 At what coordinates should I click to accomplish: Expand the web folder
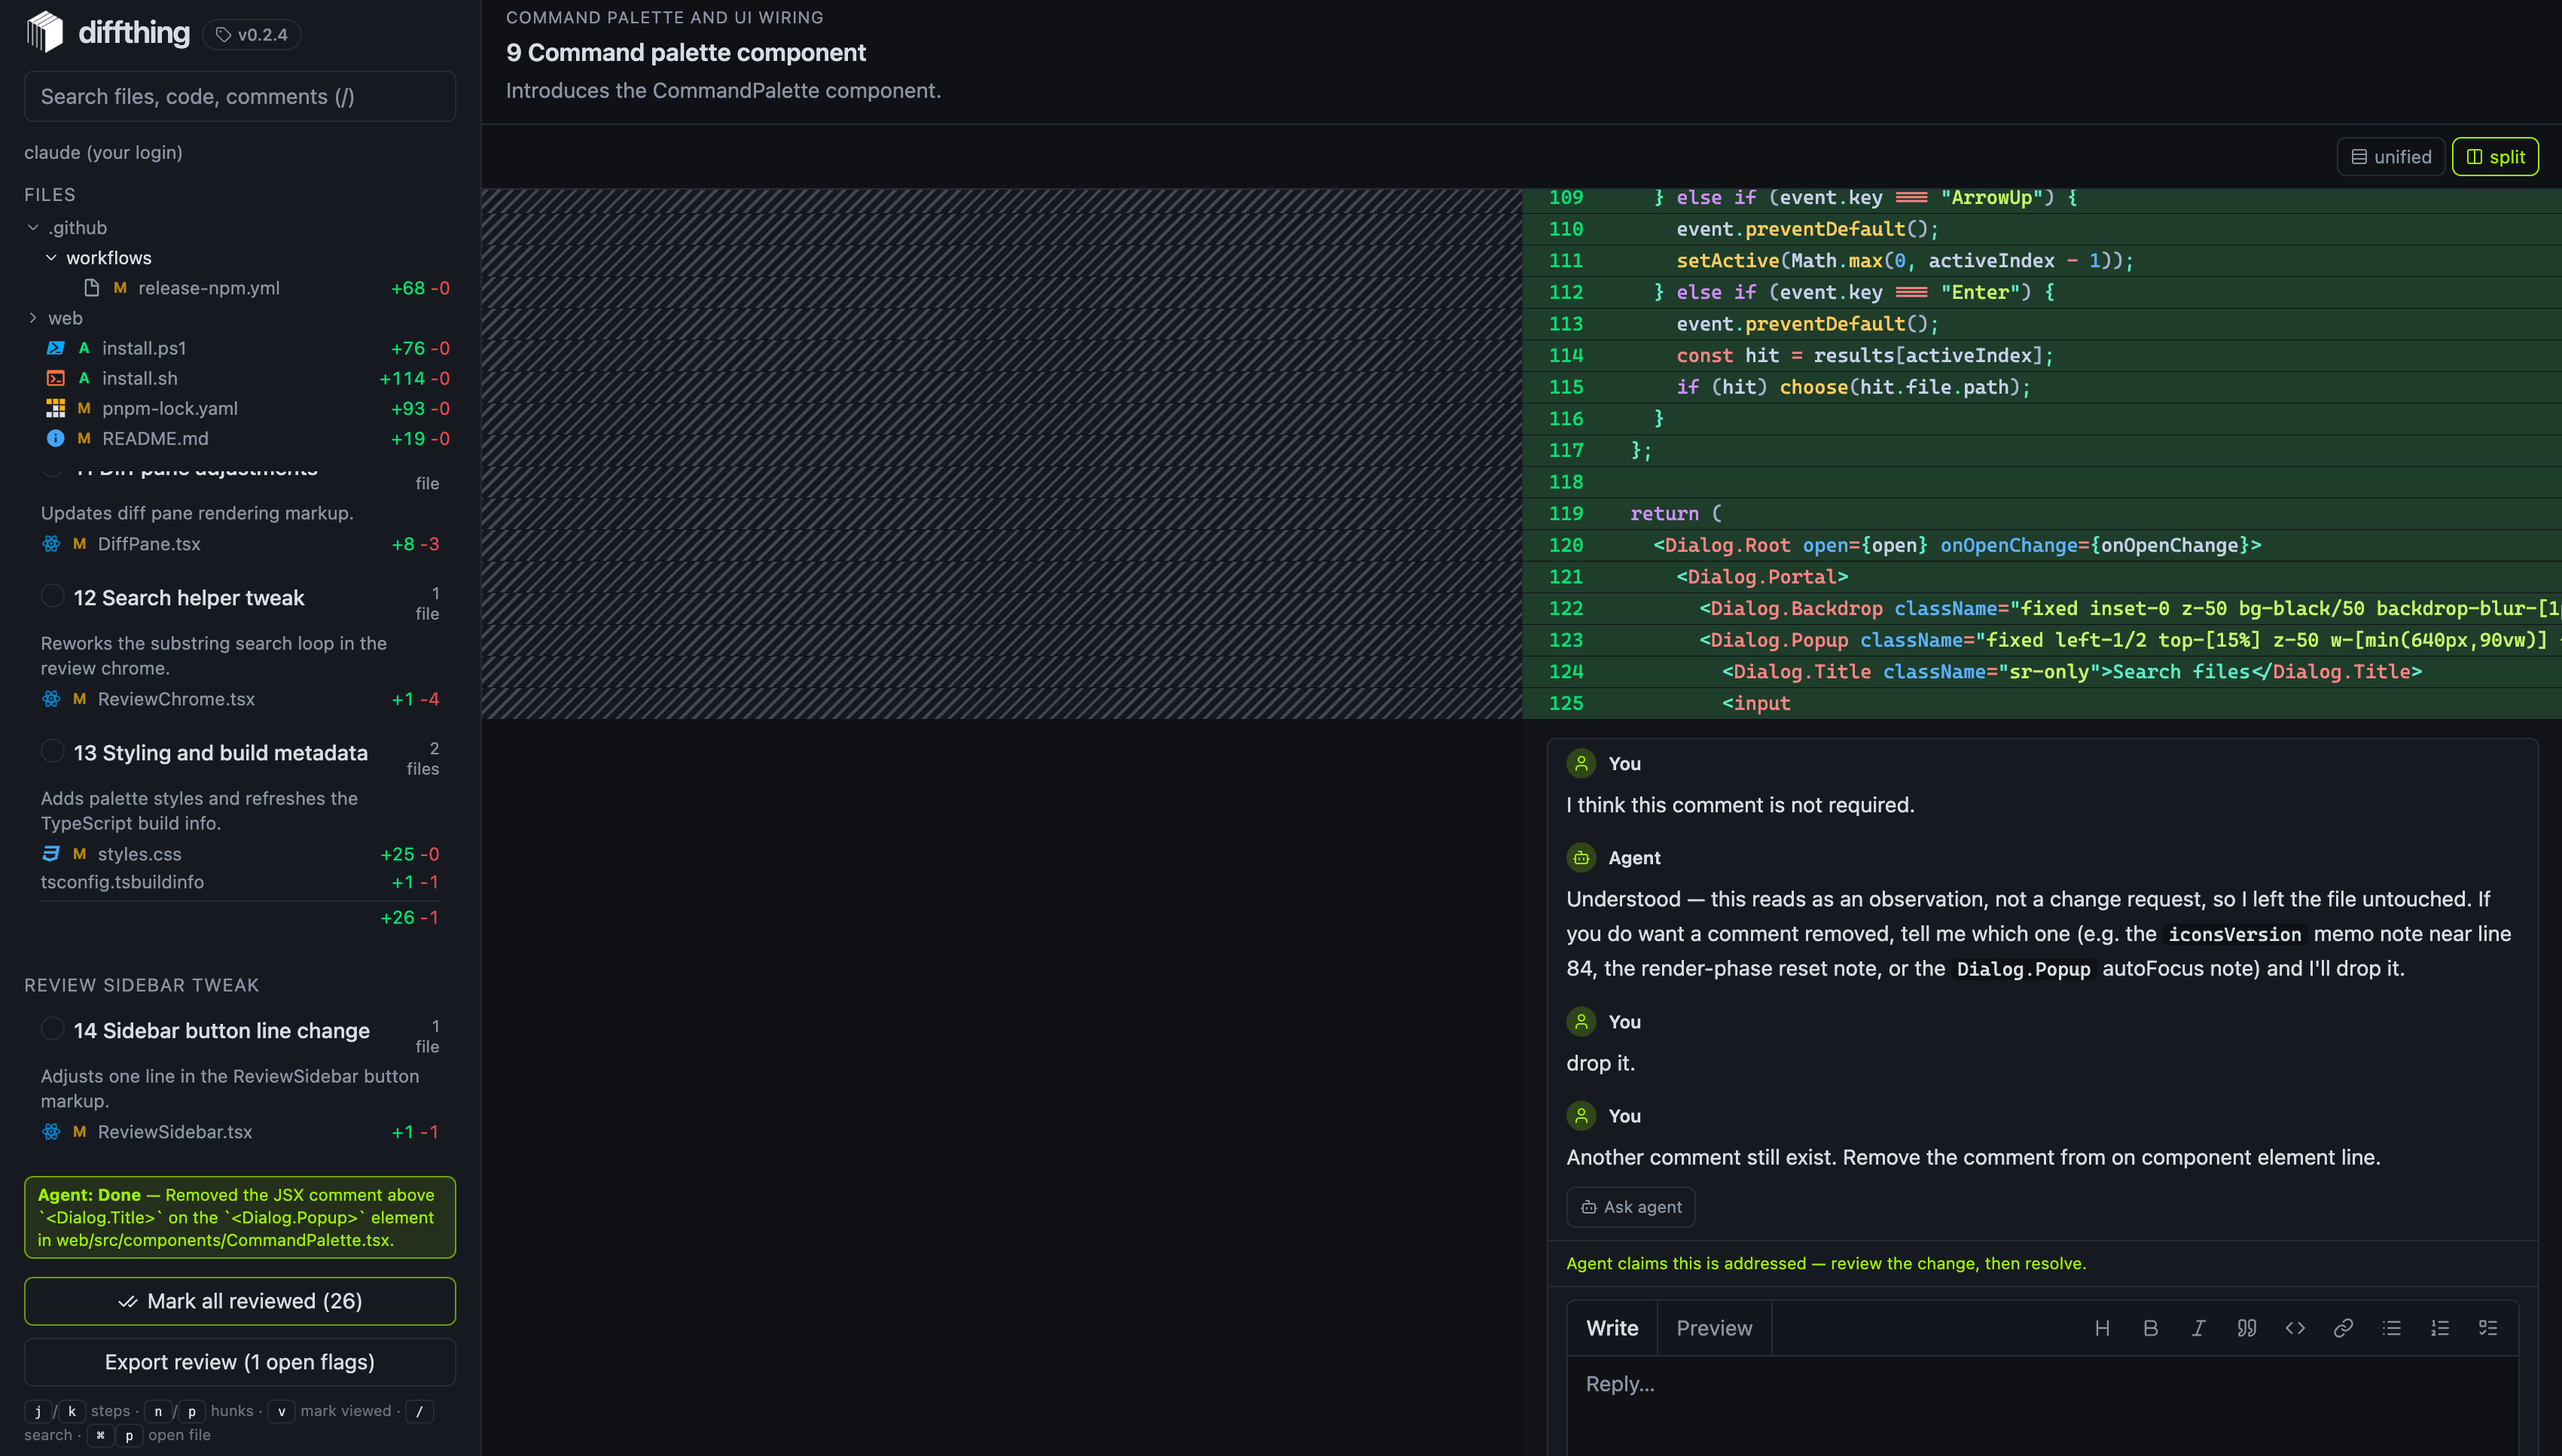click(33, 318)
